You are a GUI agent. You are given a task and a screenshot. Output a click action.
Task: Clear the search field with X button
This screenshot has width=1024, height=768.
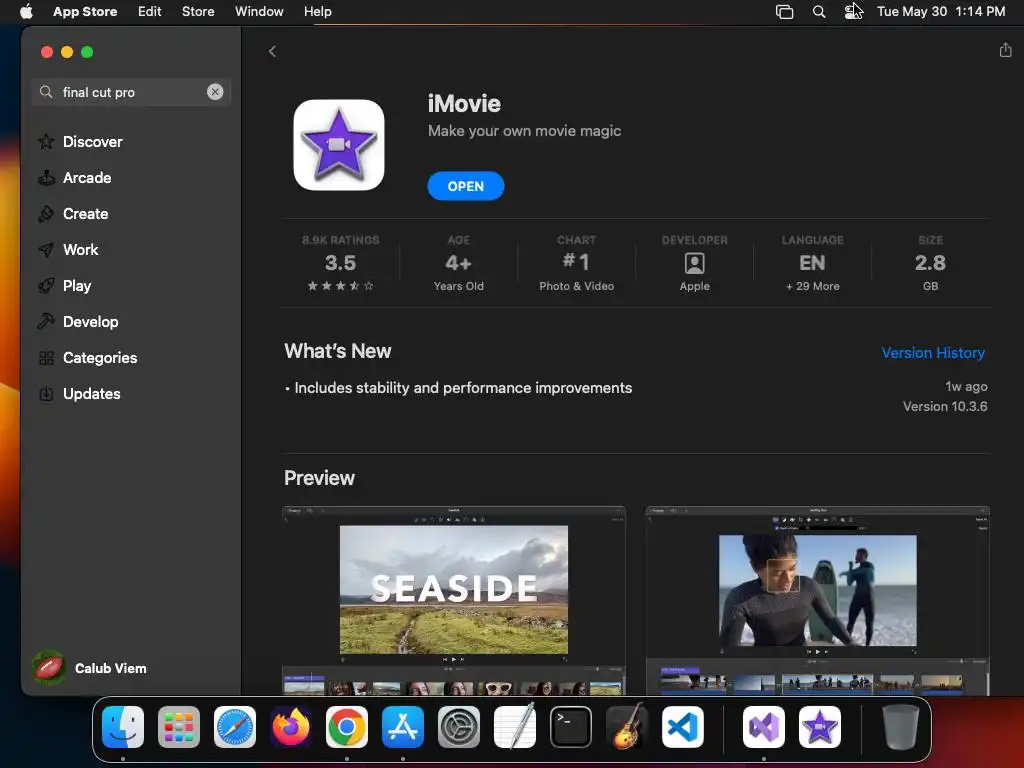pyautogui.click(x=215, y=92)
